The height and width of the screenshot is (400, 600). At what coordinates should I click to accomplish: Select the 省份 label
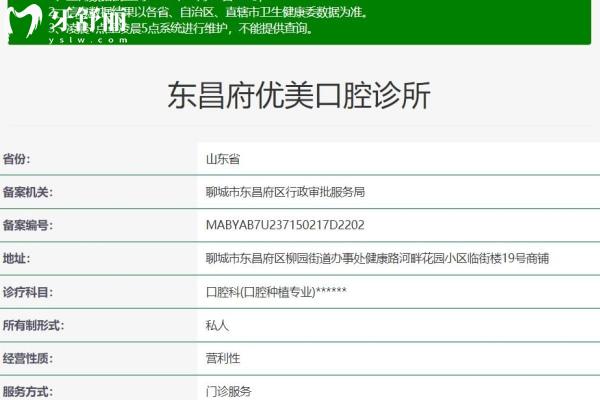tap(16, 159)
